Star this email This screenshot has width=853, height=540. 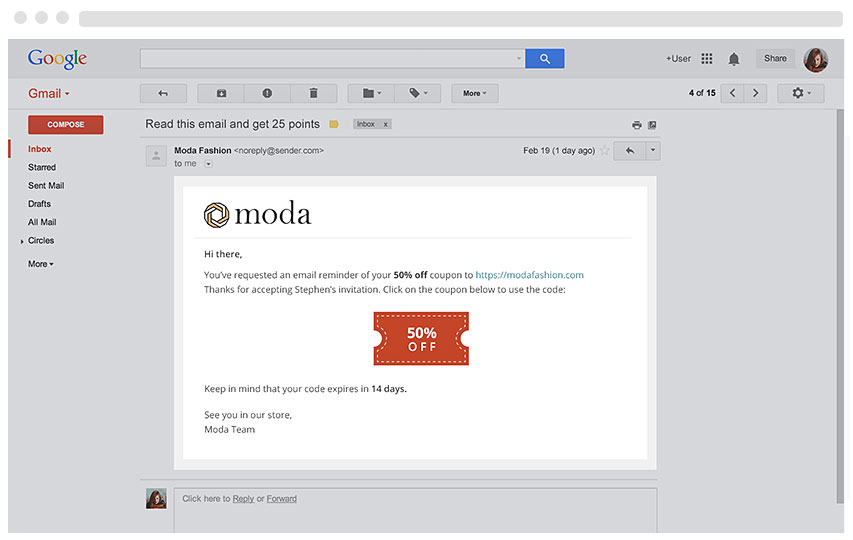point(604,151)
